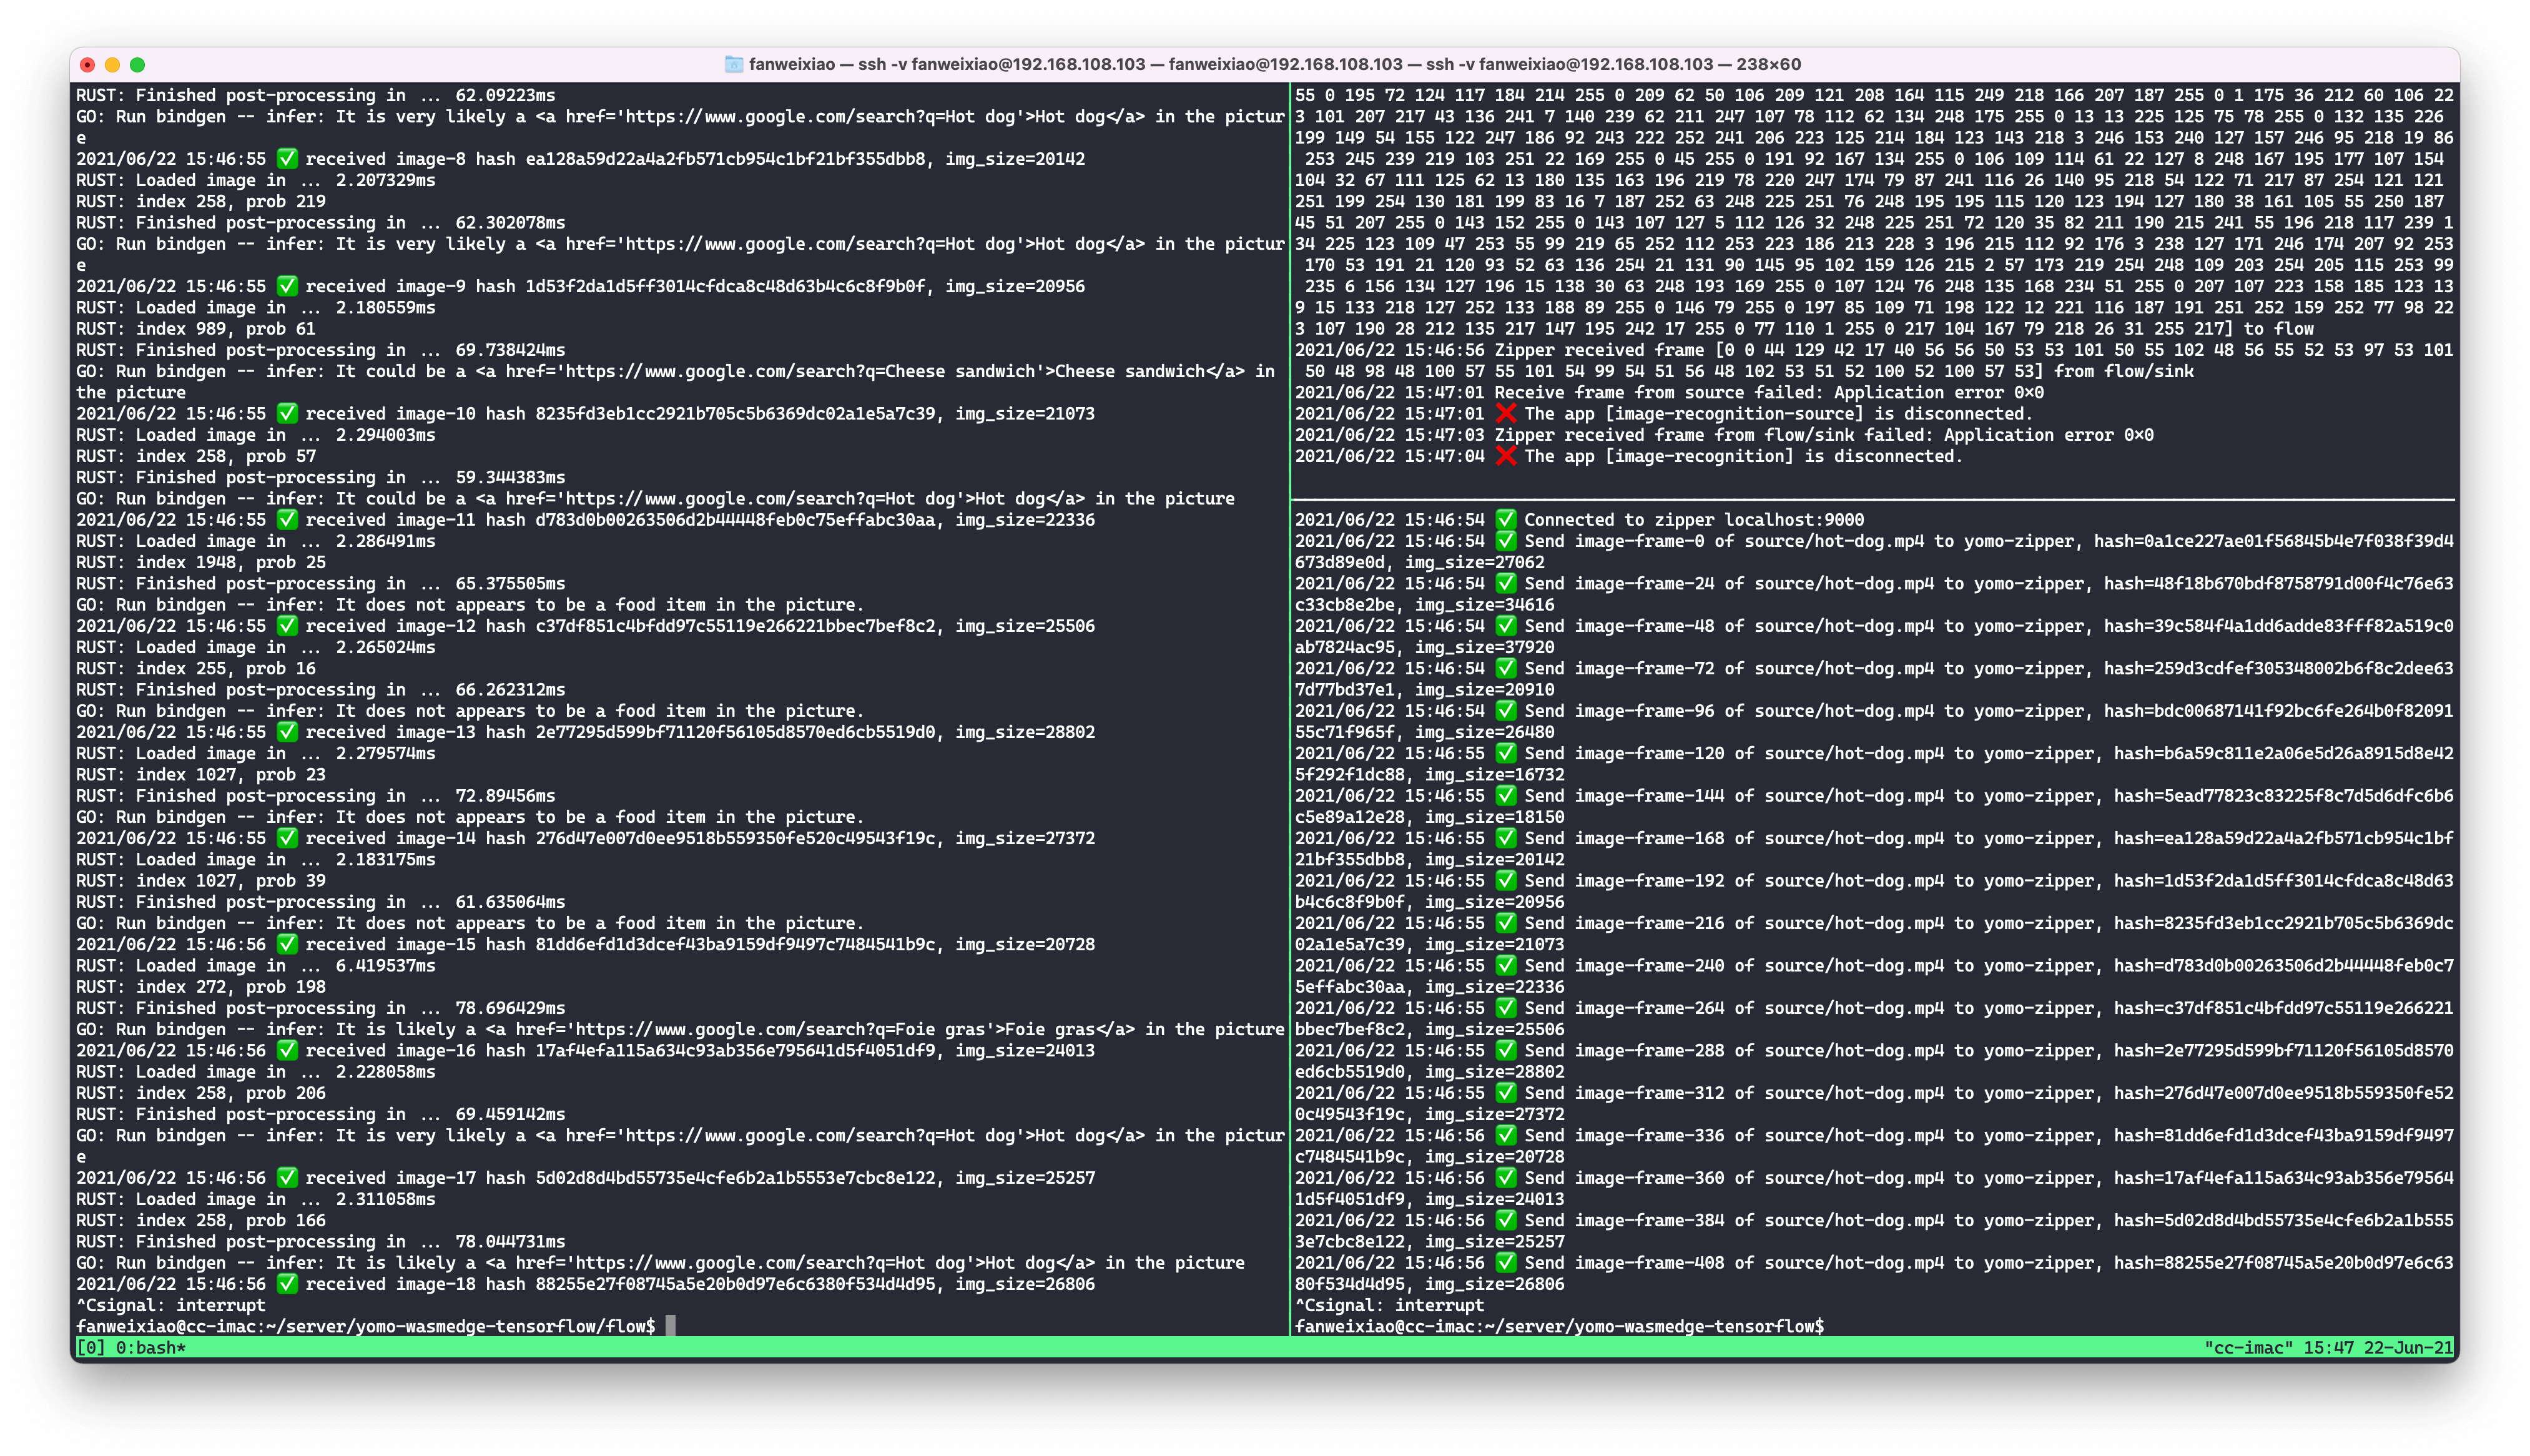Click the red X beside image-recognition-source disconnected

click(1506, 413)
